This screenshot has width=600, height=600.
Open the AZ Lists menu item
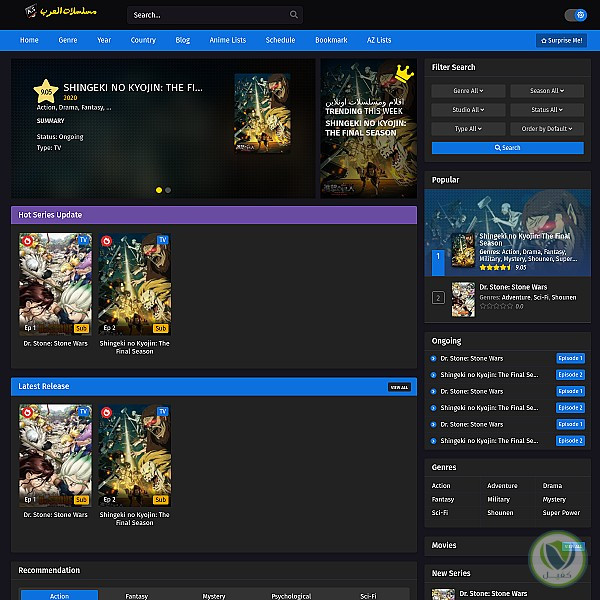379,40
